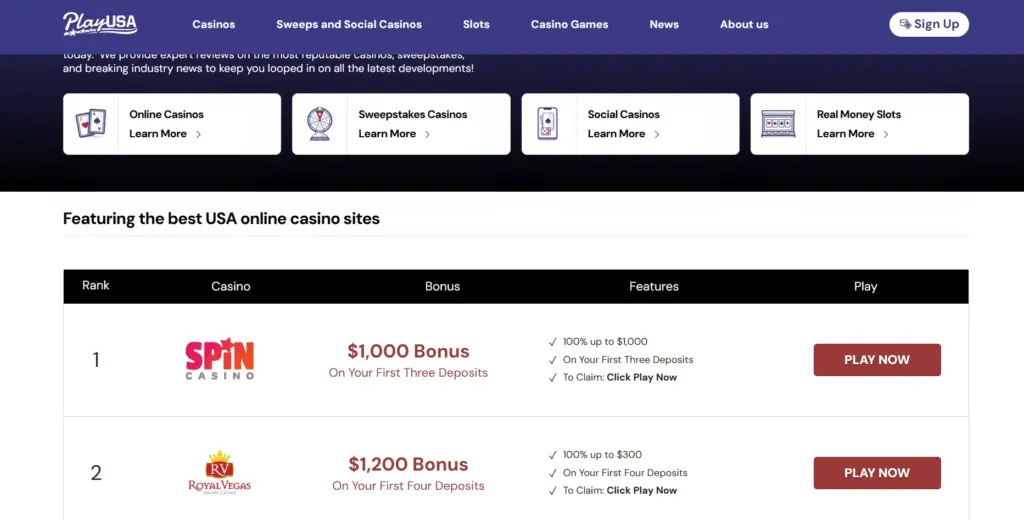Expand Social Casinos Learn More chevron
The image size is (1024, 520).
[x=657, y=134]
